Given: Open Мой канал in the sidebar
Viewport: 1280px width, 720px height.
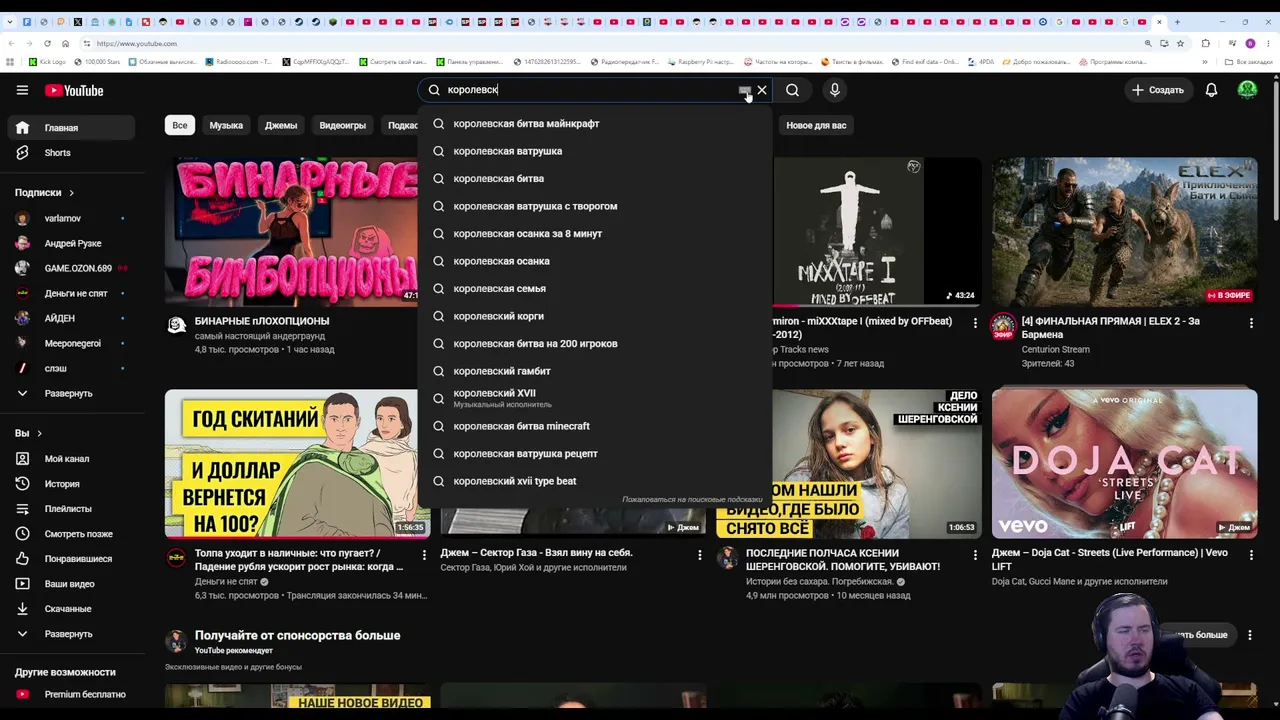Looking at the screenshot, I should 72,459.
